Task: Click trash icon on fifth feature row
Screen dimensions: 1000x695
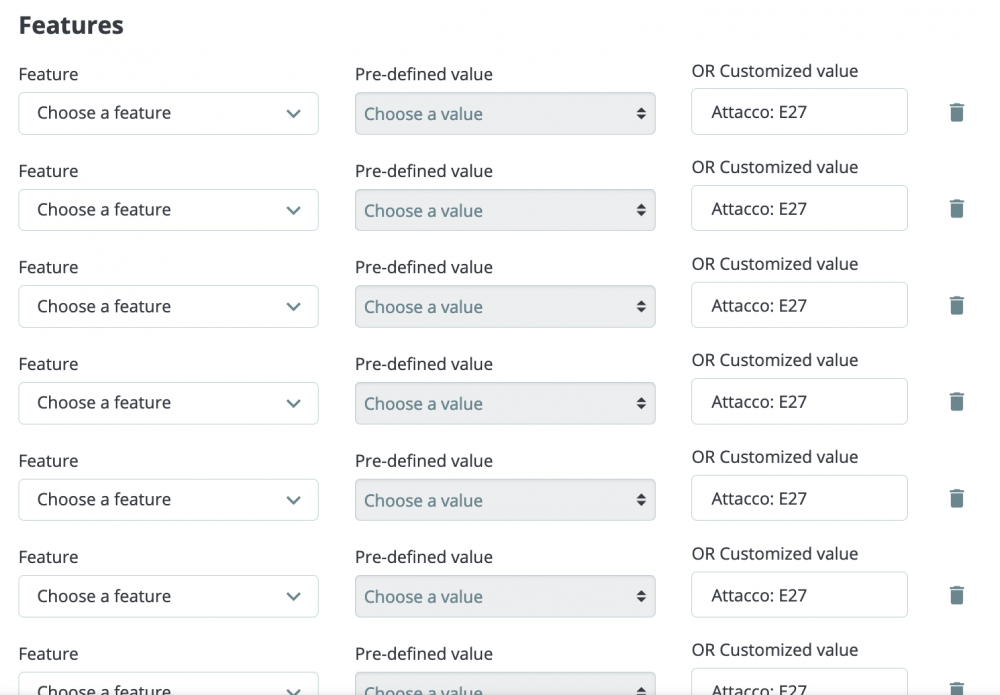Action: click(956, 499)
